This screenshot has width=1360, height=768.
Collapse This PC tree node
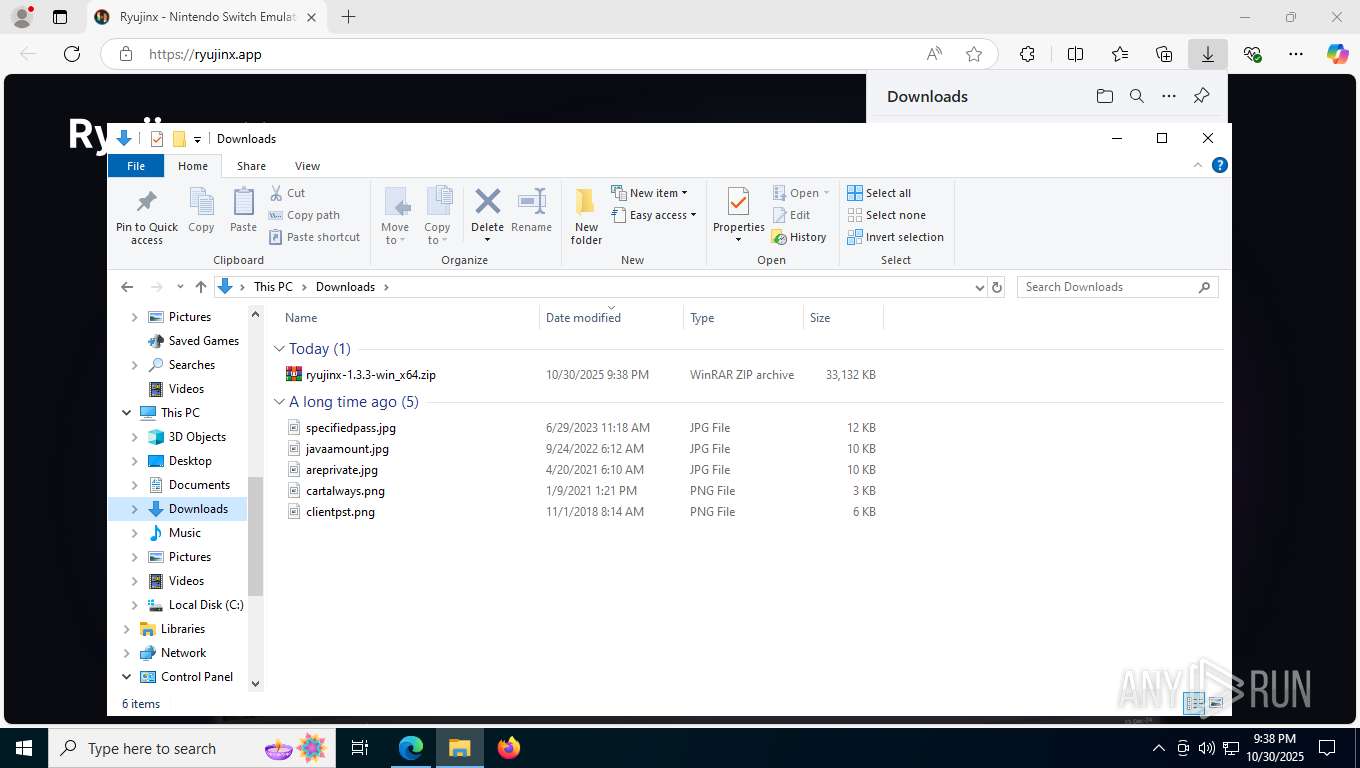pyautogui.click(x=127, y=413)
